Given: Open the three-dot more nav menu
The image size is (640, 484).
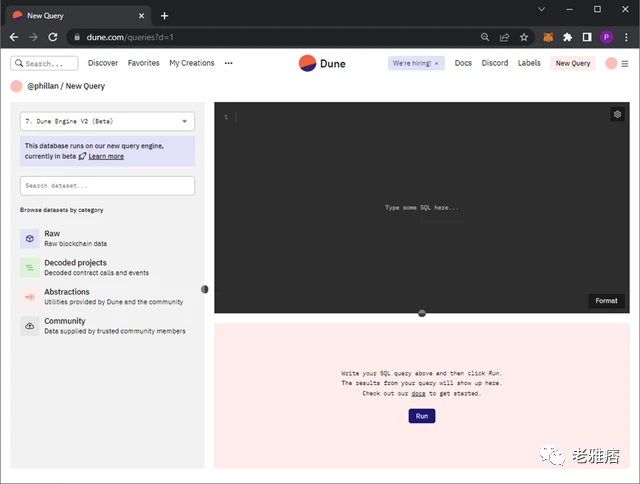Looking at the screenshot, I should click(x=229, y=63).
